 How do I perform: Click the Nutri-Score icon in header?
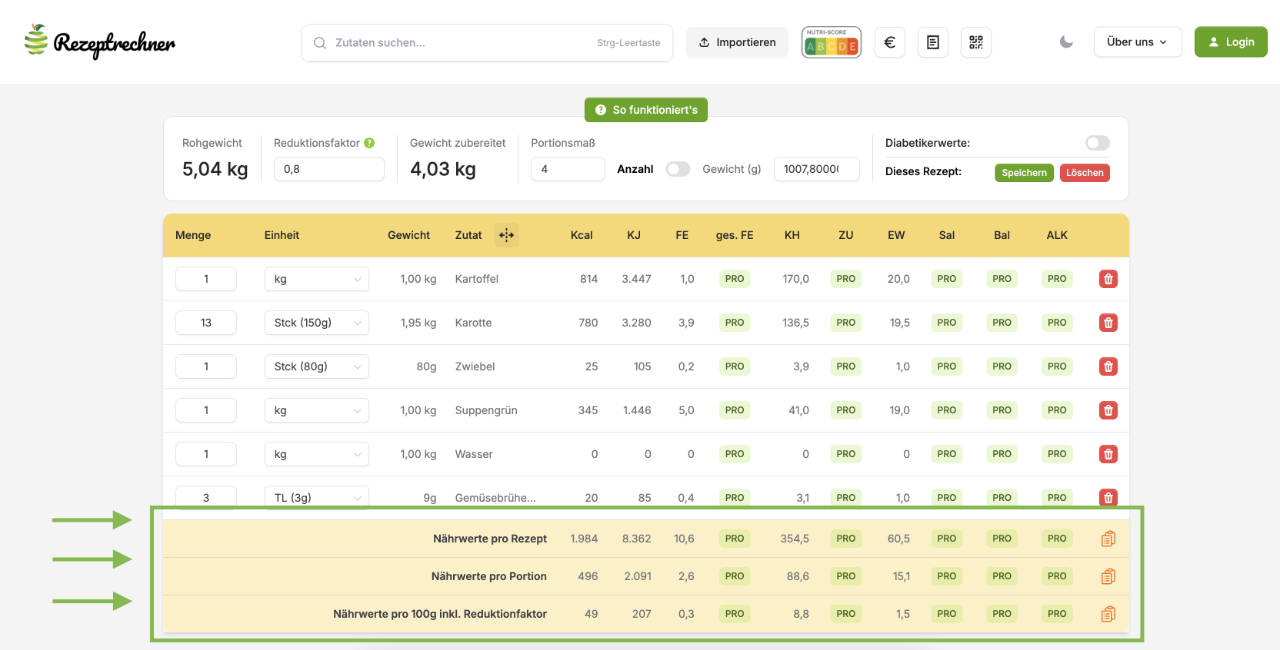tap(831, 42)
